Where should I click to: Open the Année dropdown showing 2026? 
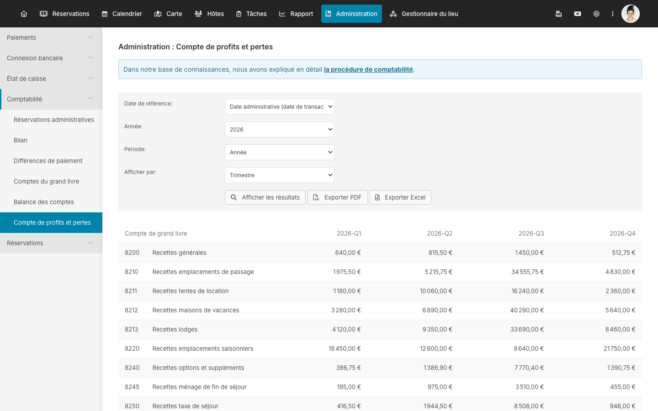point(279,129)
